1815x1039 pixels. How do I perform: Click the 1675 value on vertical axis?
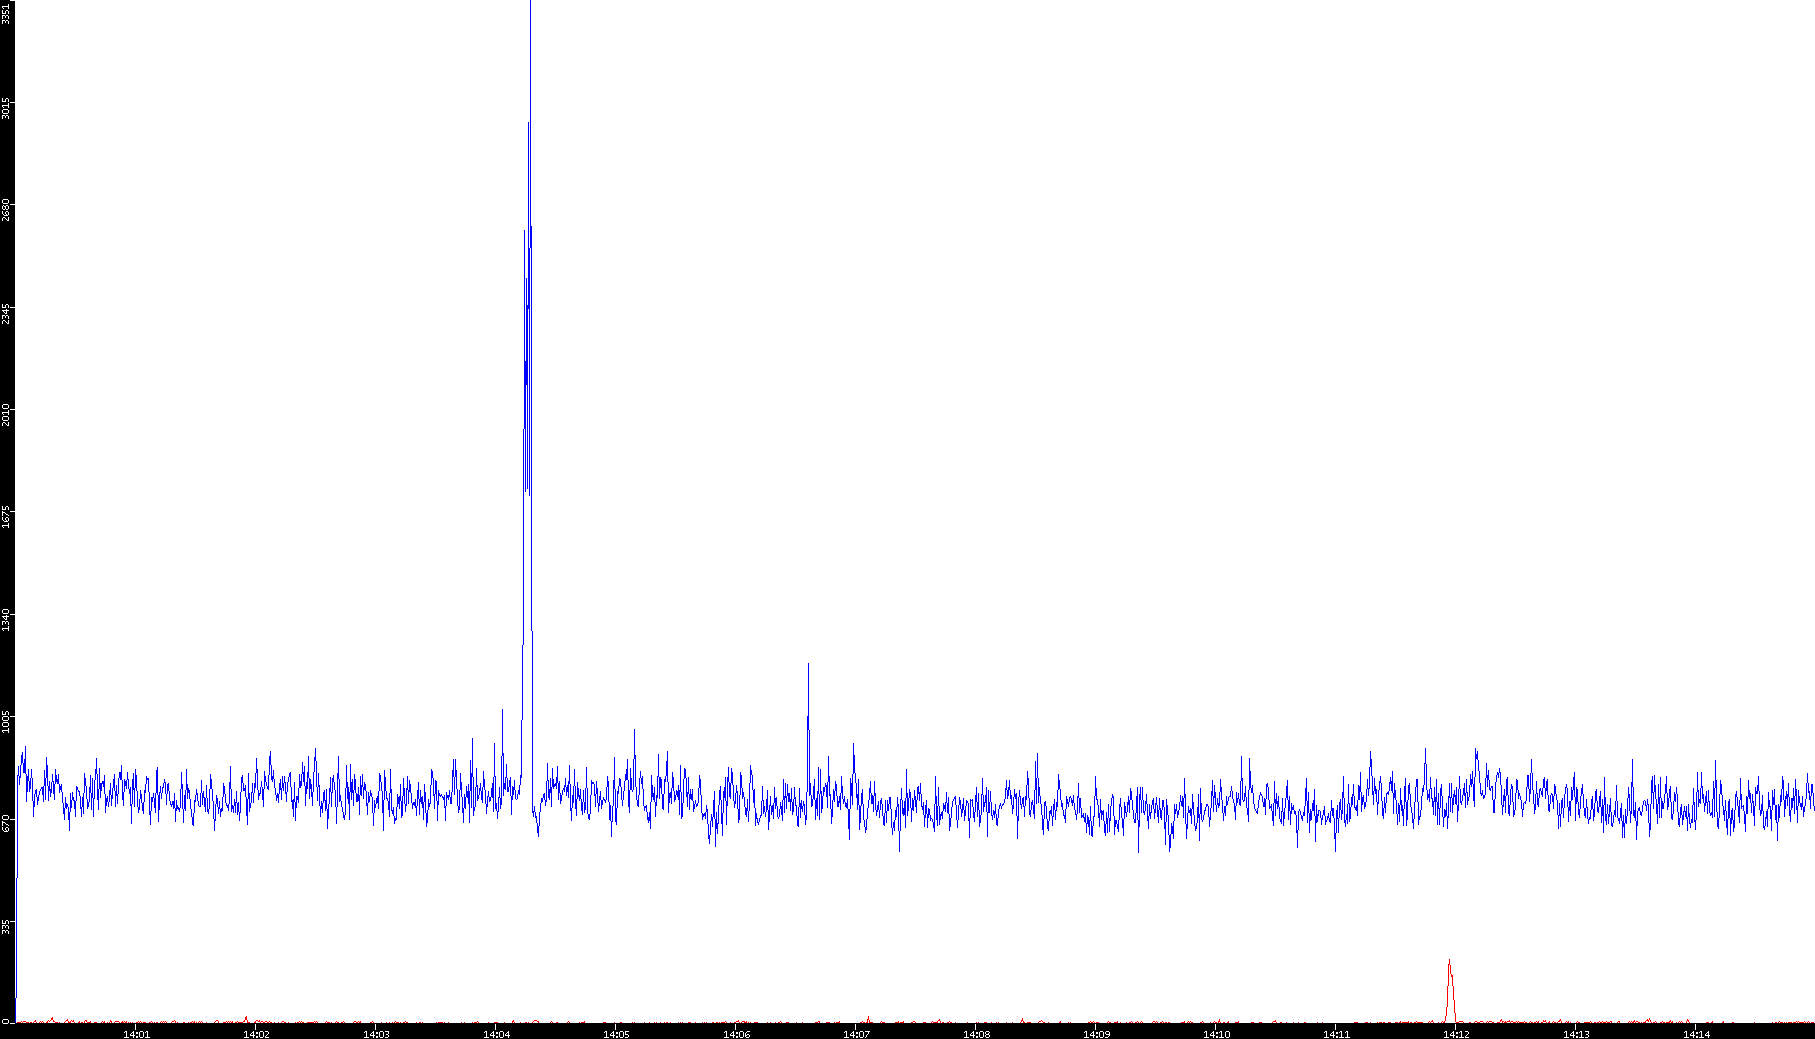point(6,517)
